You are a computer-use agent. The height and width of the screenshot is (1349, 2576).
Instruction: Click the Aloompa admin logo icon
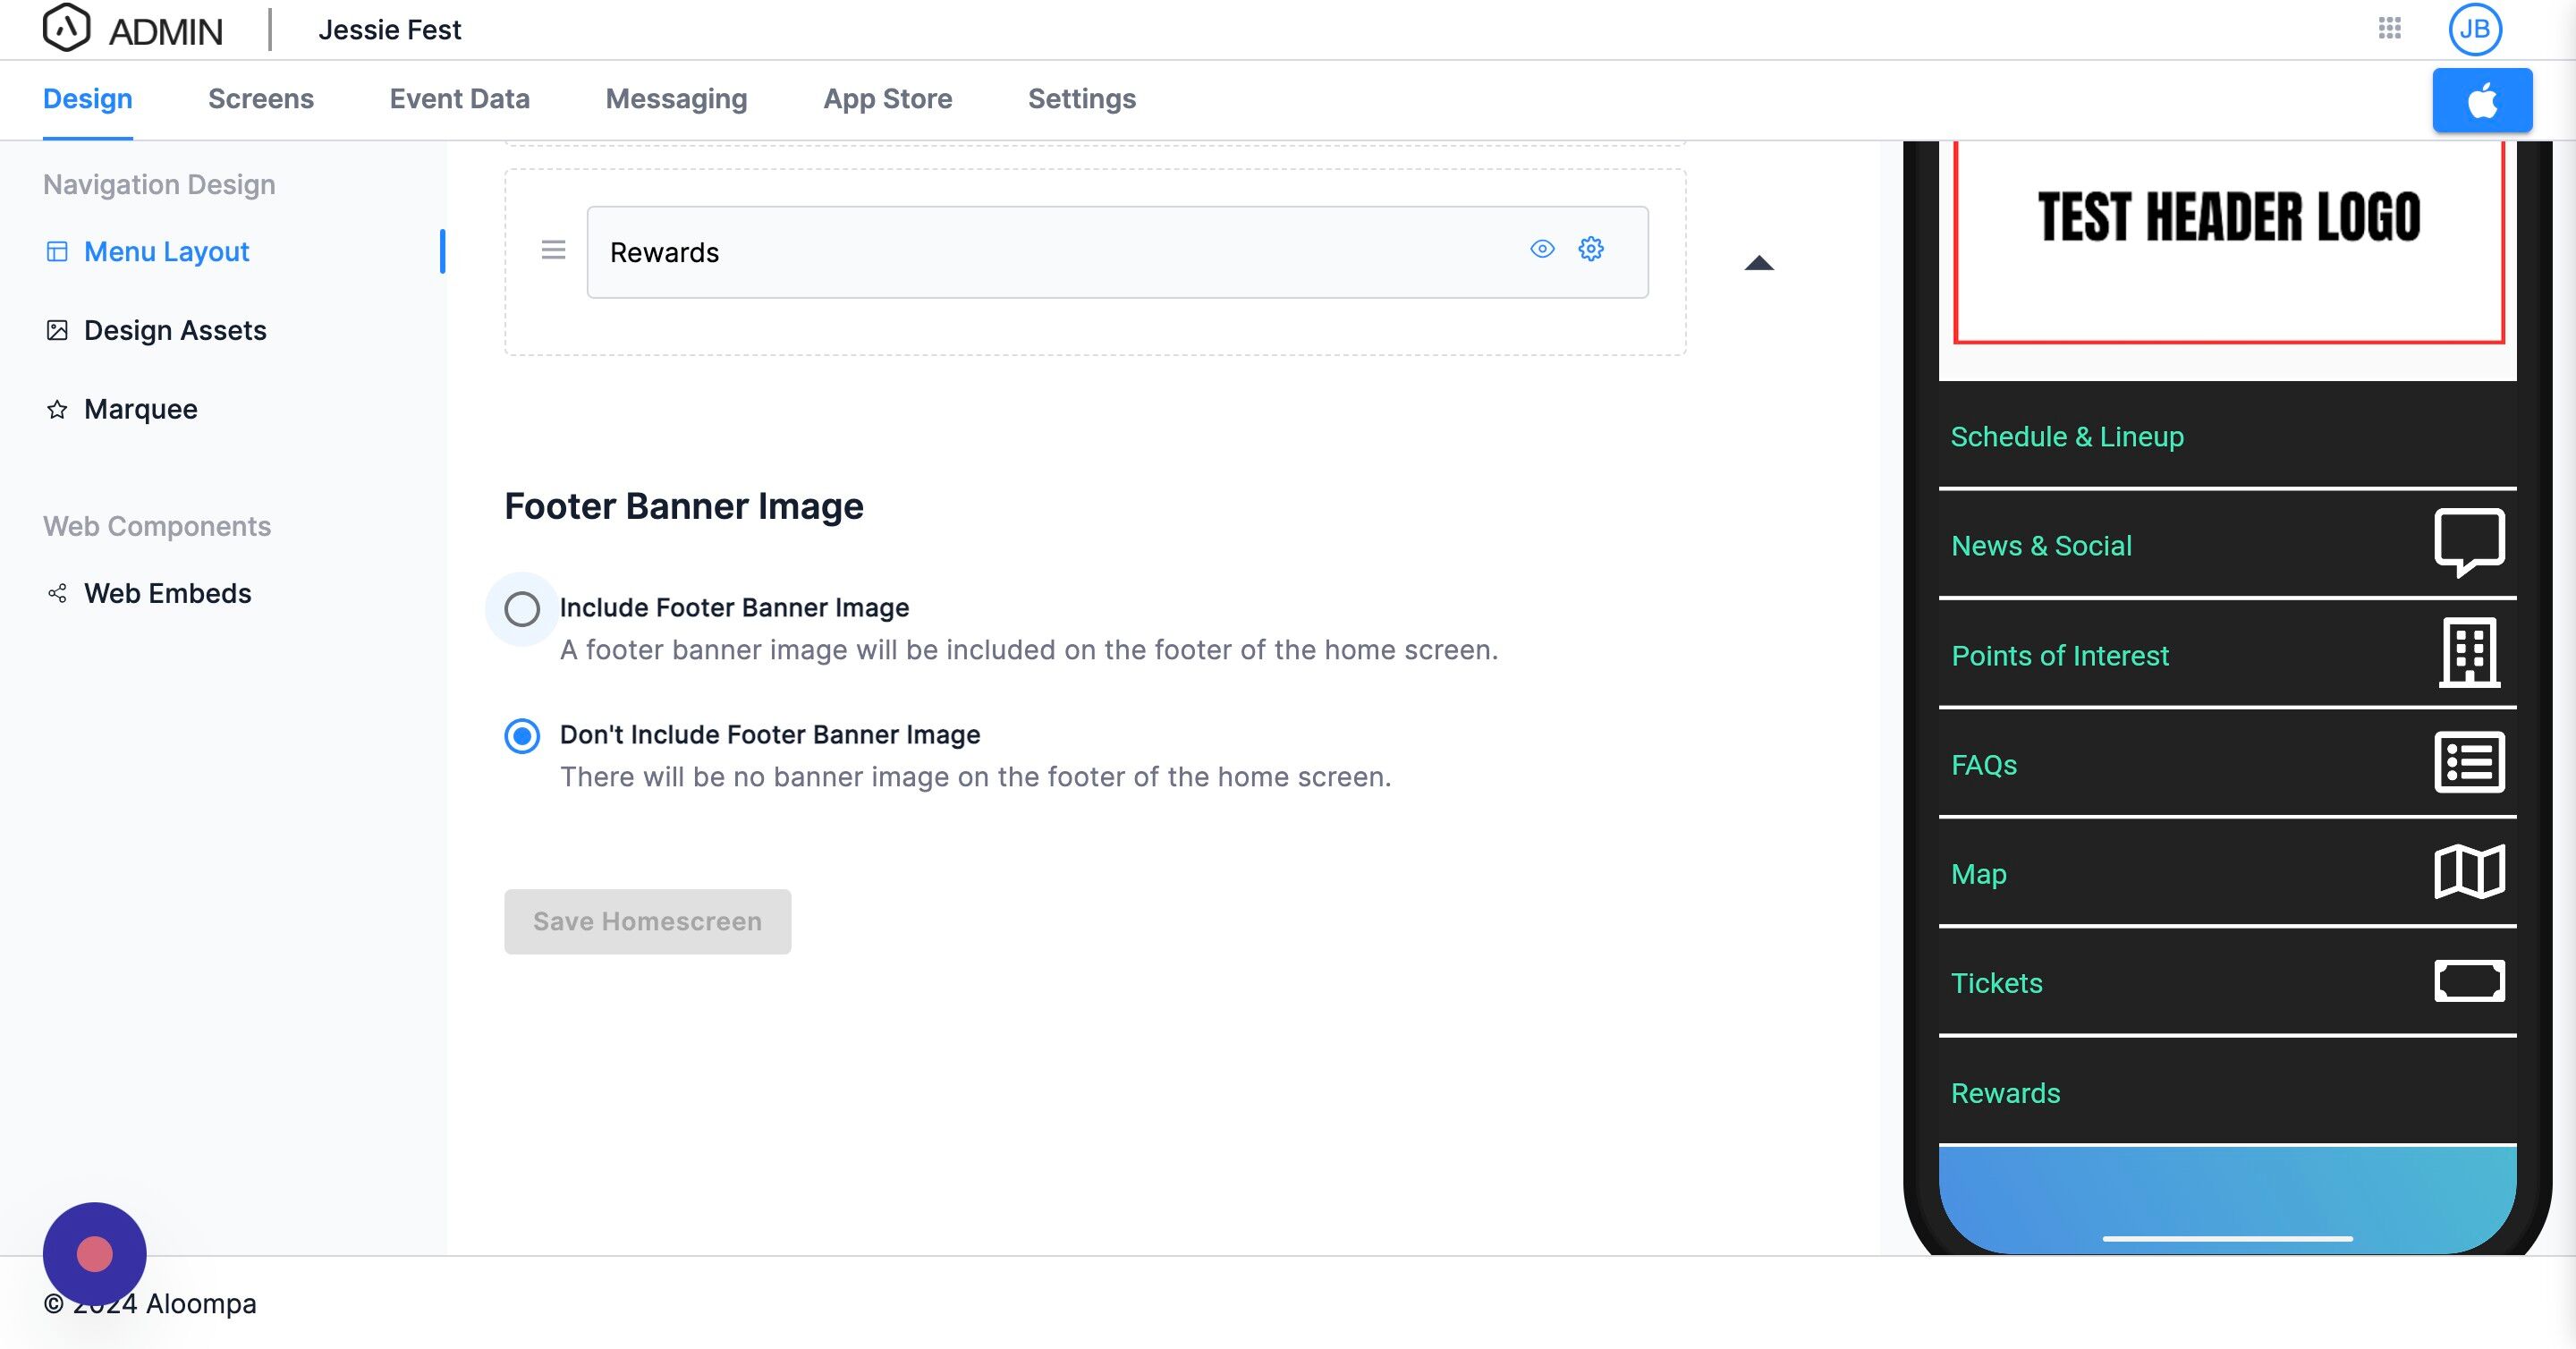pyautogui.click(x=67, y=28)
